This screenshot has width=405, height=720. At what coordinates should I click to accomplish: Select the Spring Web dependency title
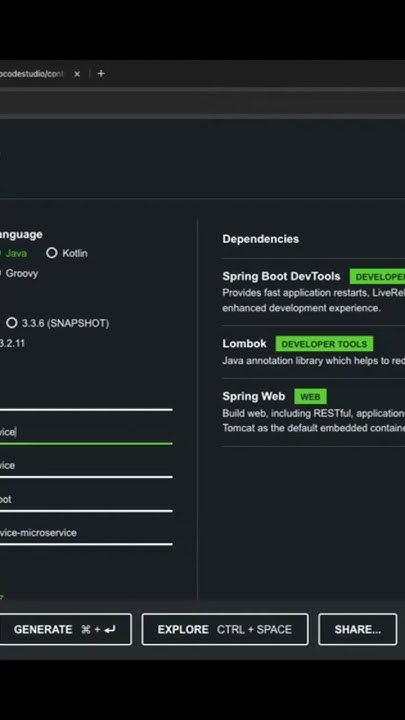pyautogui.click(x=253, y=396)
